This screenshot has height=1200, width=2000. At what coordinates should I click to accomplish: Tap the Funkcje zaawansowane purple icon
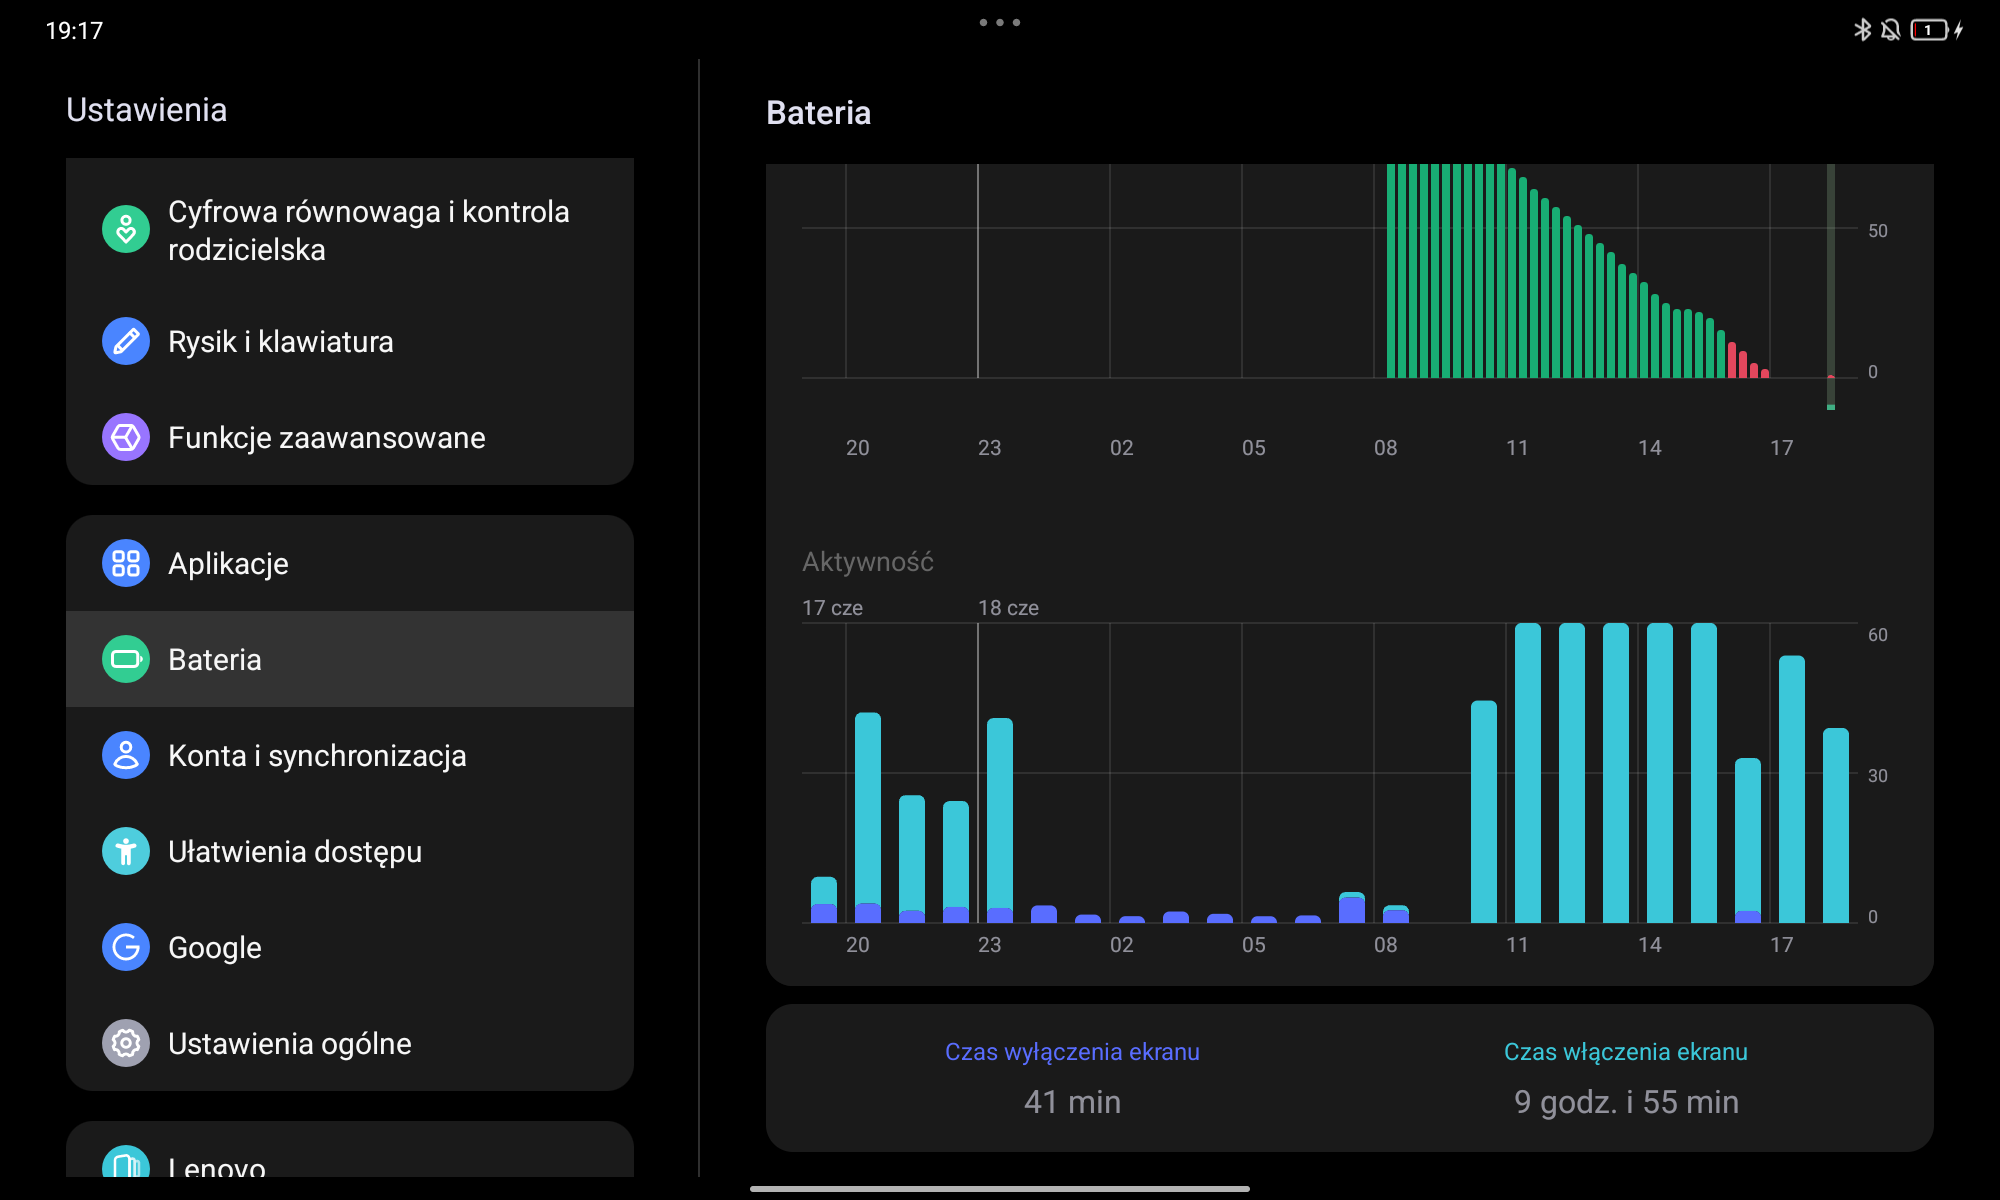click(x=126, y=437)
